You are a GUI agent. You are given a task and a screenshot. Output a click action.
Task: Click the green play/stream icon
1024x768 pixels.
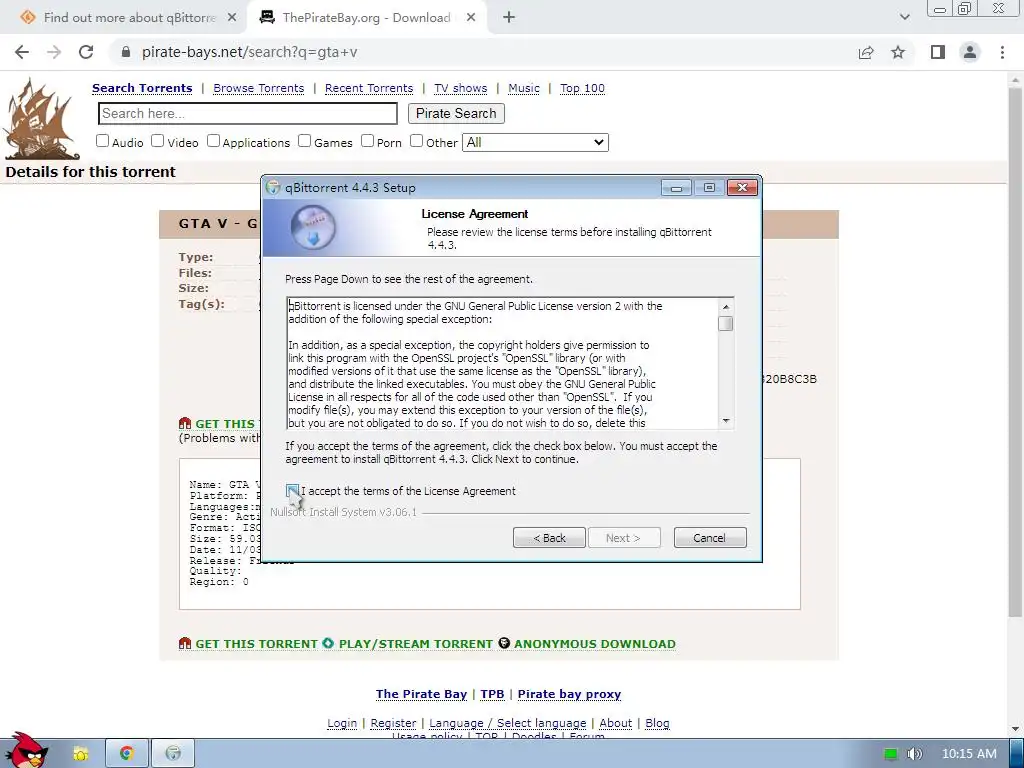pyautogui.click(x=328, y=643)
